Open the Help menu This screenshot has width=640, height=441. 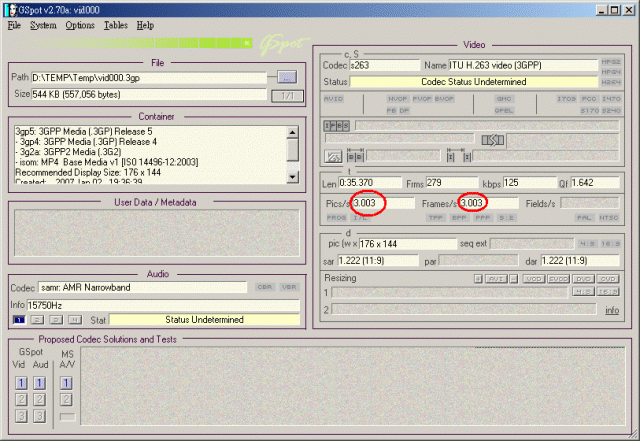pyautogui.click(x=145, y=25)
